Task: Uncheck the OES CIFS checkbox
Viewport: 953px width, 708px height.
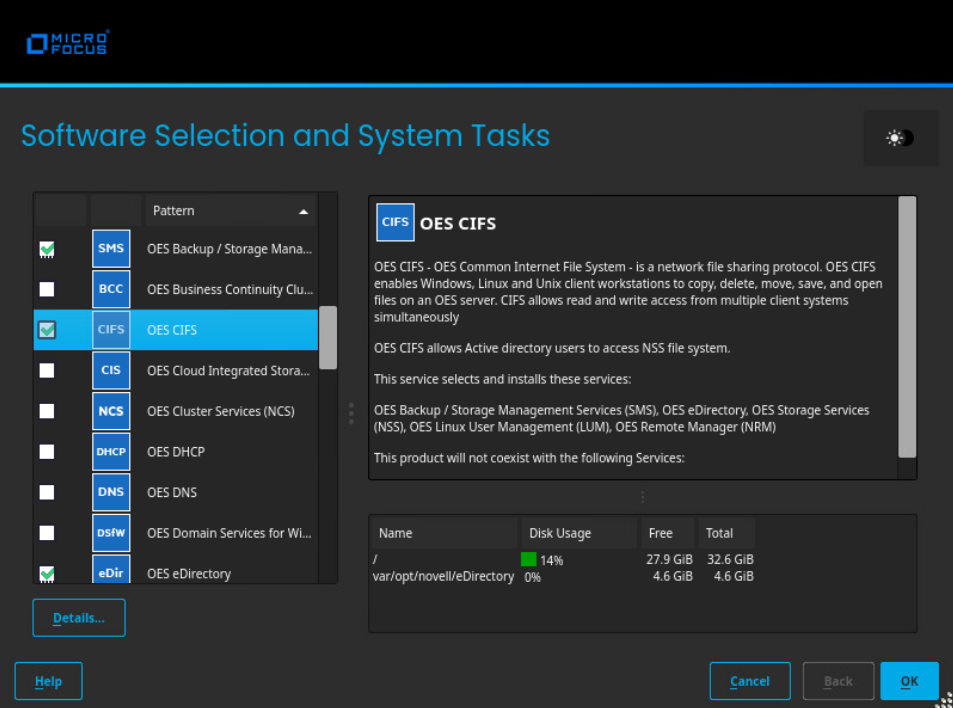Action: click(47, 330)
